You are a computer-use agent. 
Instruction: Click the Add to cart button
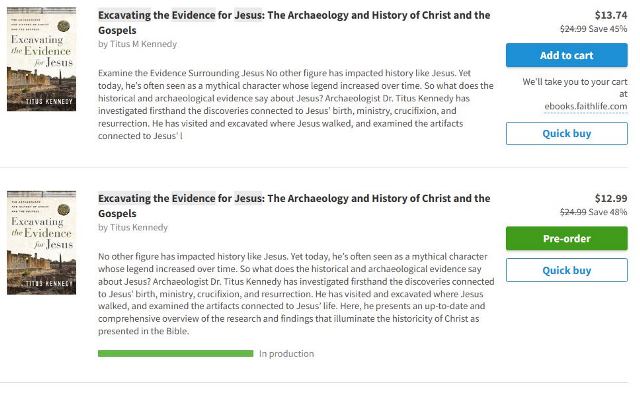[567, 55]
